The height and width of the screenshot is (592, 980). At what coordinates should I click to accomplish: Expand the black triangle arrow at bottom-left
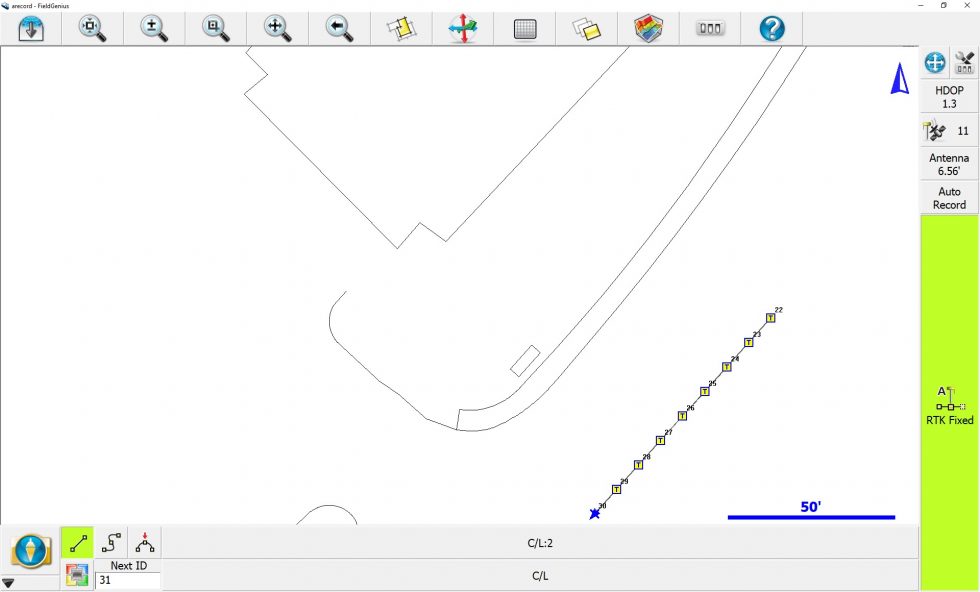pyautogui.click(x=8, y=583)
